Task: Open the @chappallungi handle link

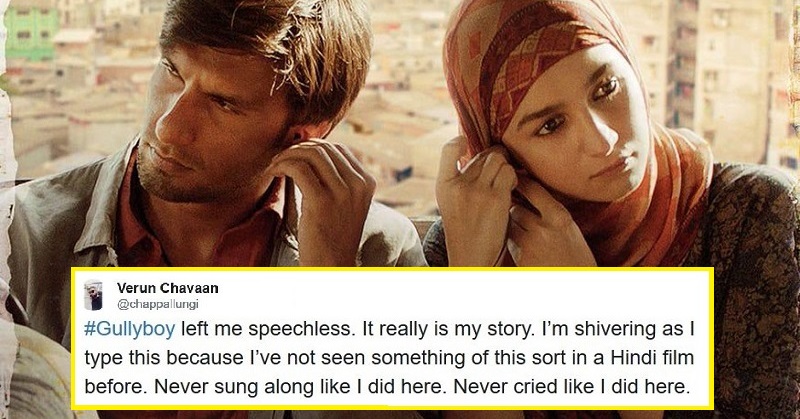Action: click(157, 304)
